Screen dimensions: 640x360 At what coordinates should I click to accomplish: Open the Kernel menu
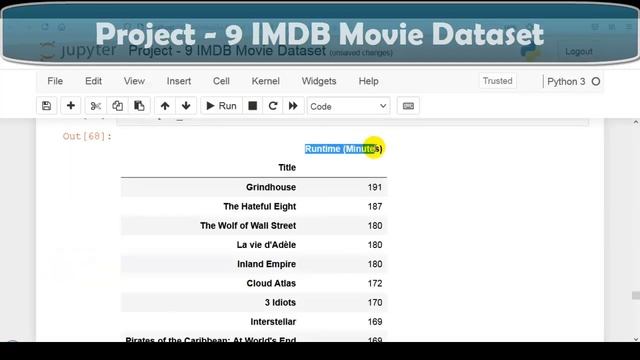pyautogui.click(x=265, y=81)
